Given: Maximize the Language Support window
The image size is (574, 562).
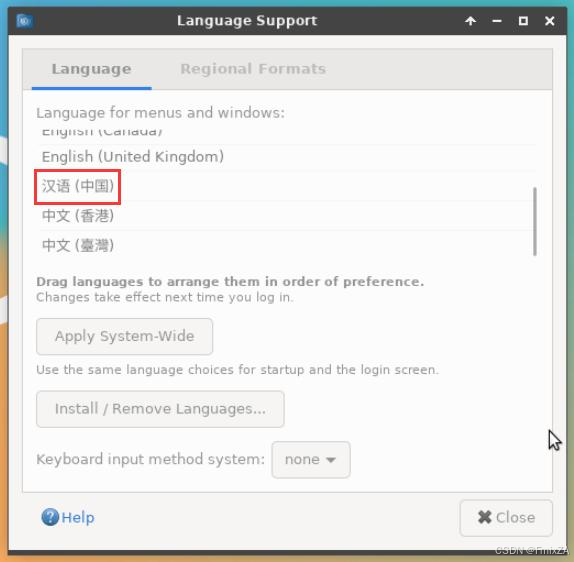Looking at the screenshot, I should (523, 21).
